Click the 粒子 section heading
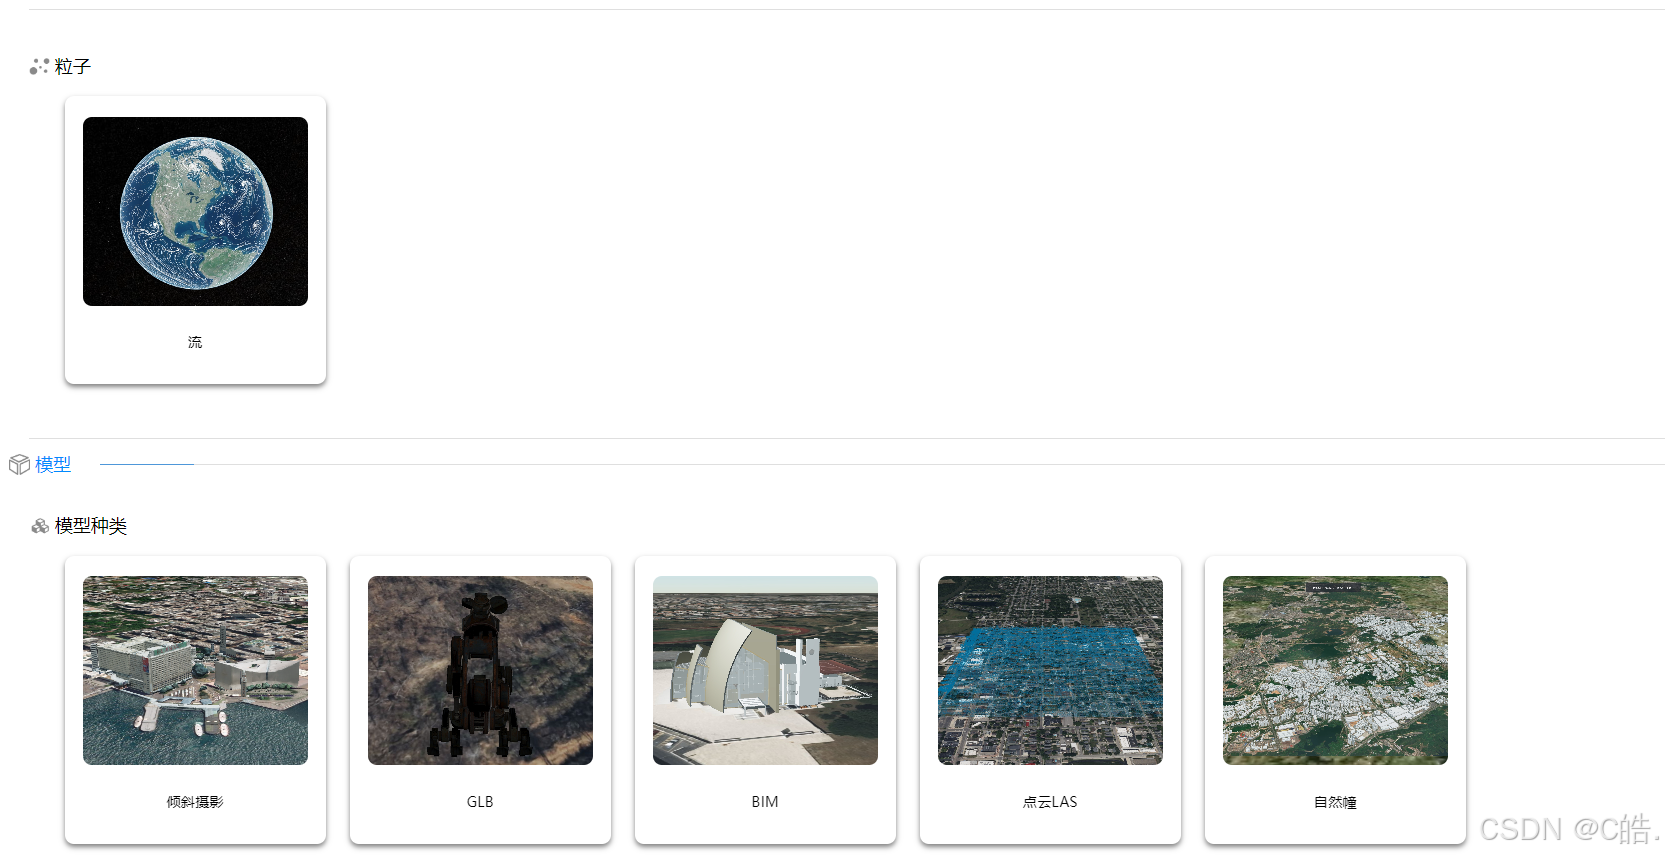1665x859 pixels. coord(73,67)
